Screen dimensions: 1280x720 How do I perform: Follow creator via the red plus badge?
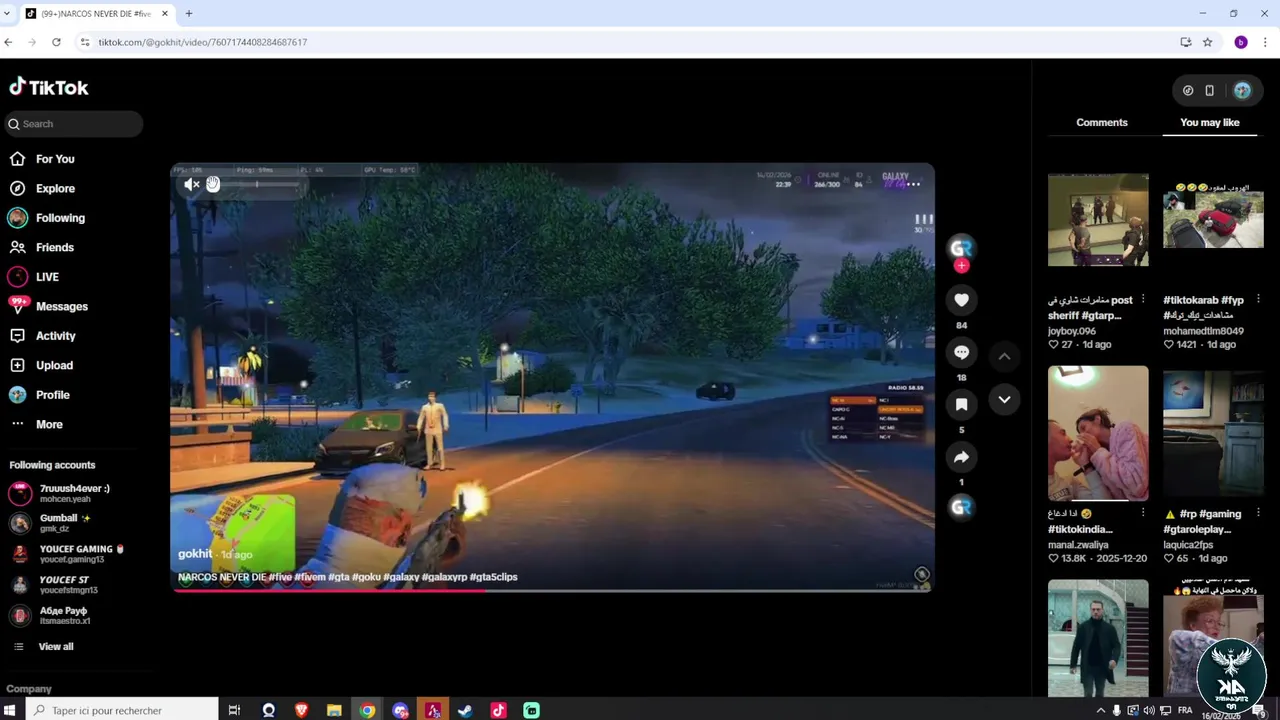coord(961,266)
